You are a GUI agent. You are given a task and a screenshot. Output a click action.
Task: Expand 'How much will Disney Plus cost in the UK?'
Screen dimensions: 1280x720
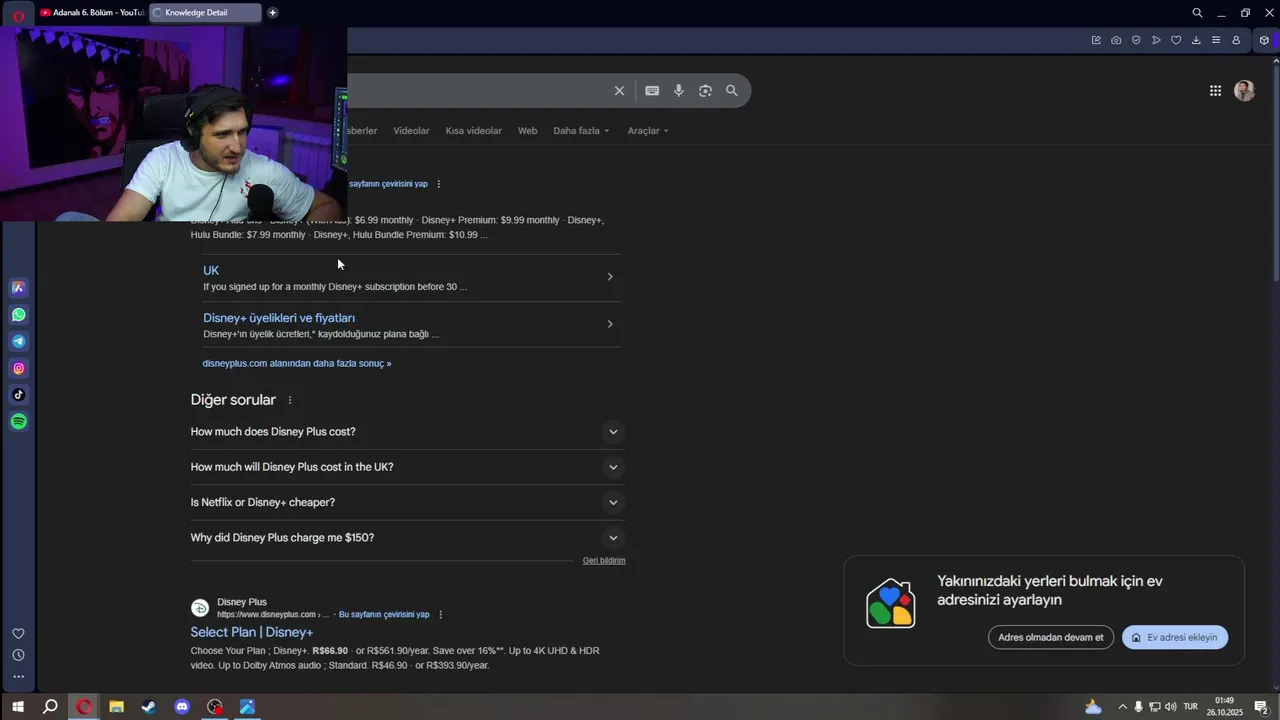click(x=408, y=467)
